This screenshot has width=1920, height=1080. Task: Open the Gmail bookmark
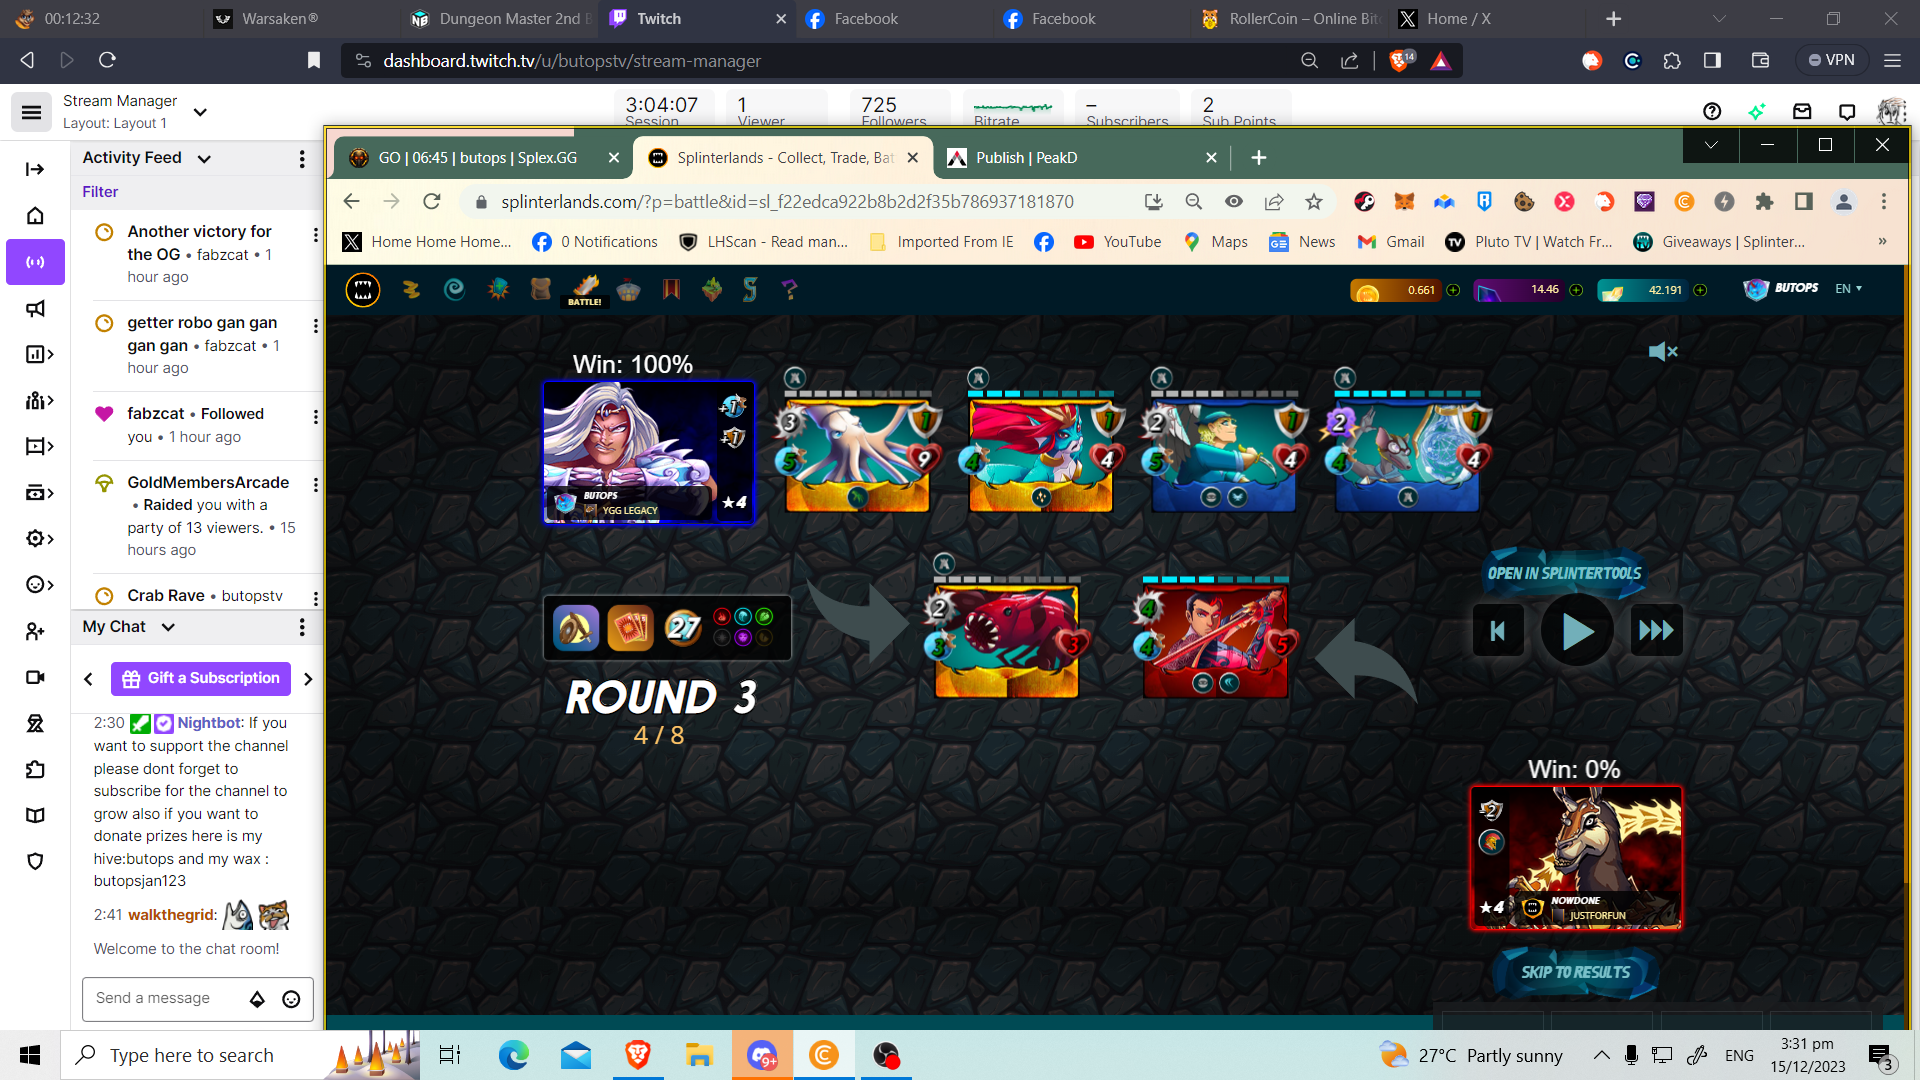[1390, 242]
